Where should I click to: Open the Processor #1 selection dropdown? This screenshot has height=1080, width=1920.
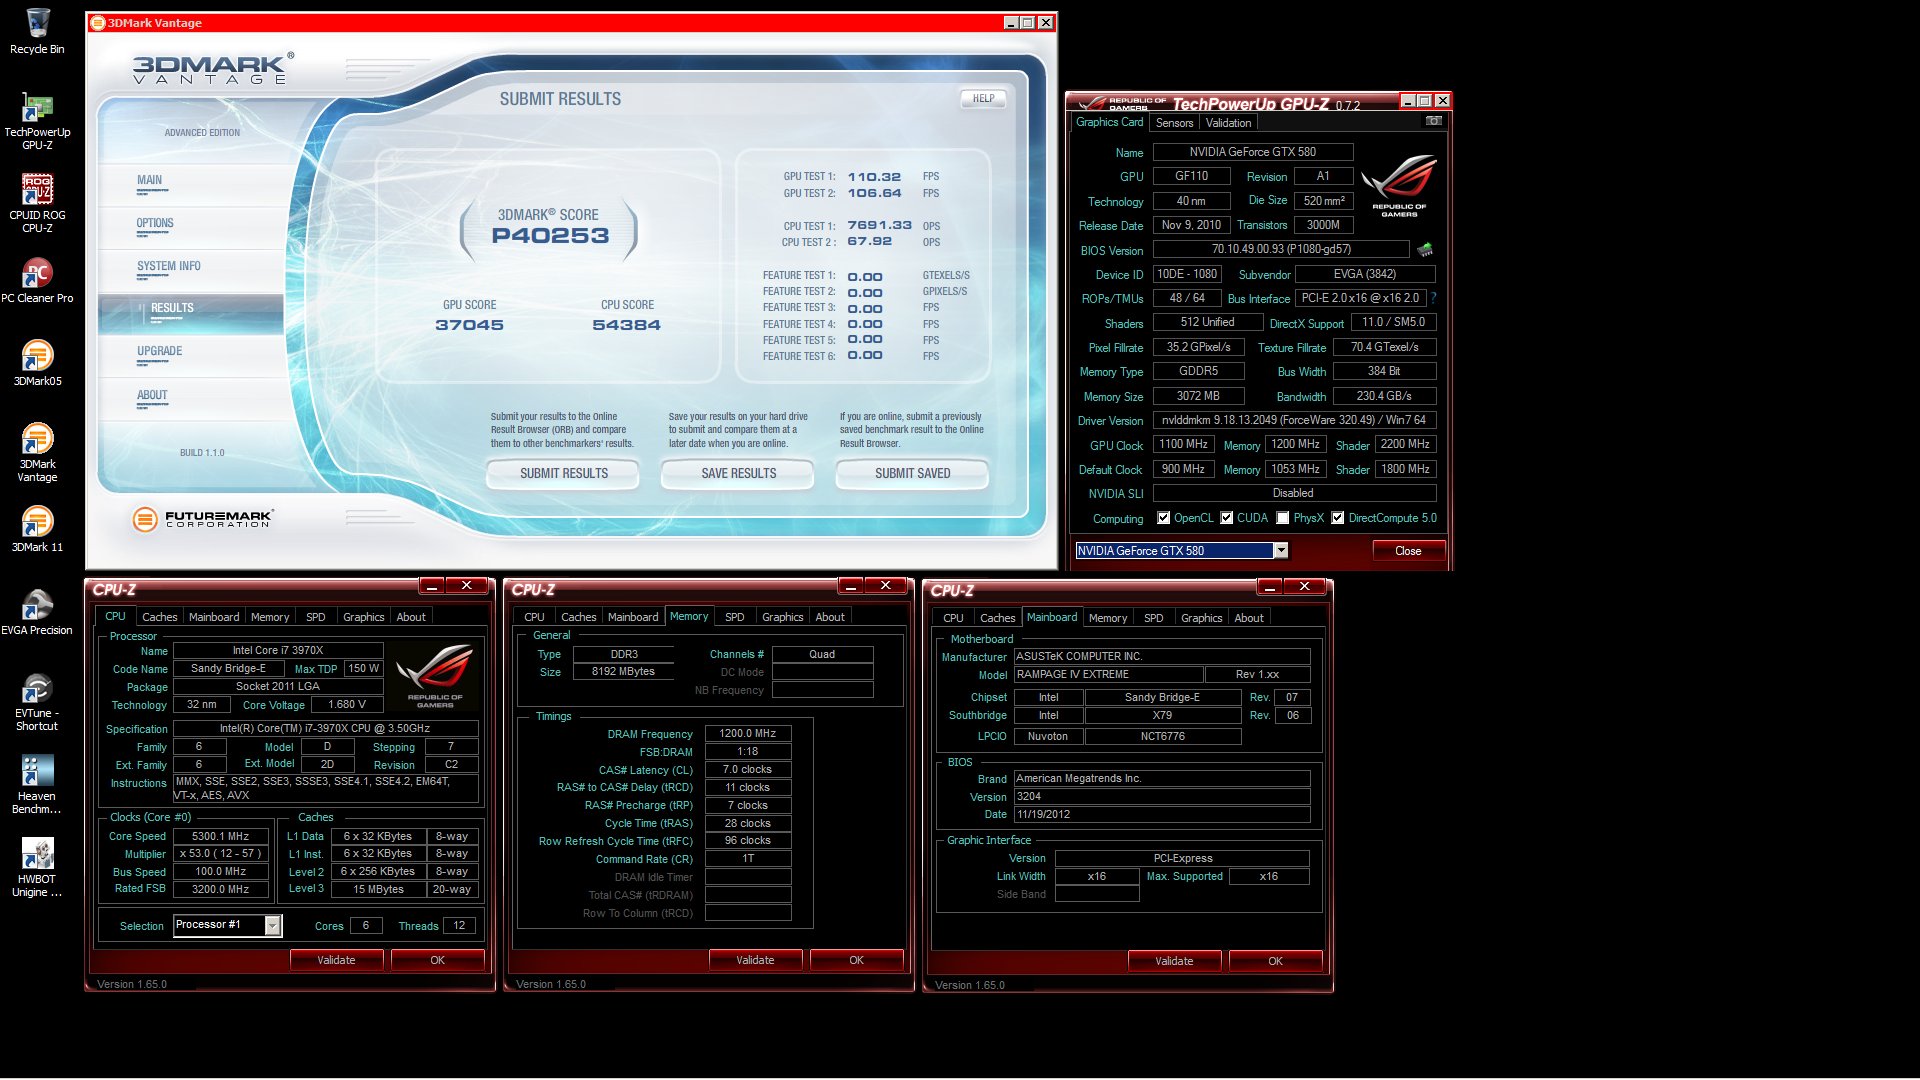point(272,926)
